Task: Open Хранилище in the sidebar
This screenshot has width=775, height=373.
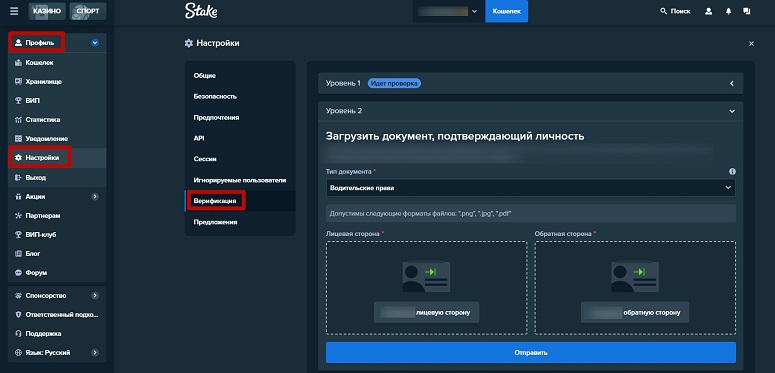Action: (57, 82)
